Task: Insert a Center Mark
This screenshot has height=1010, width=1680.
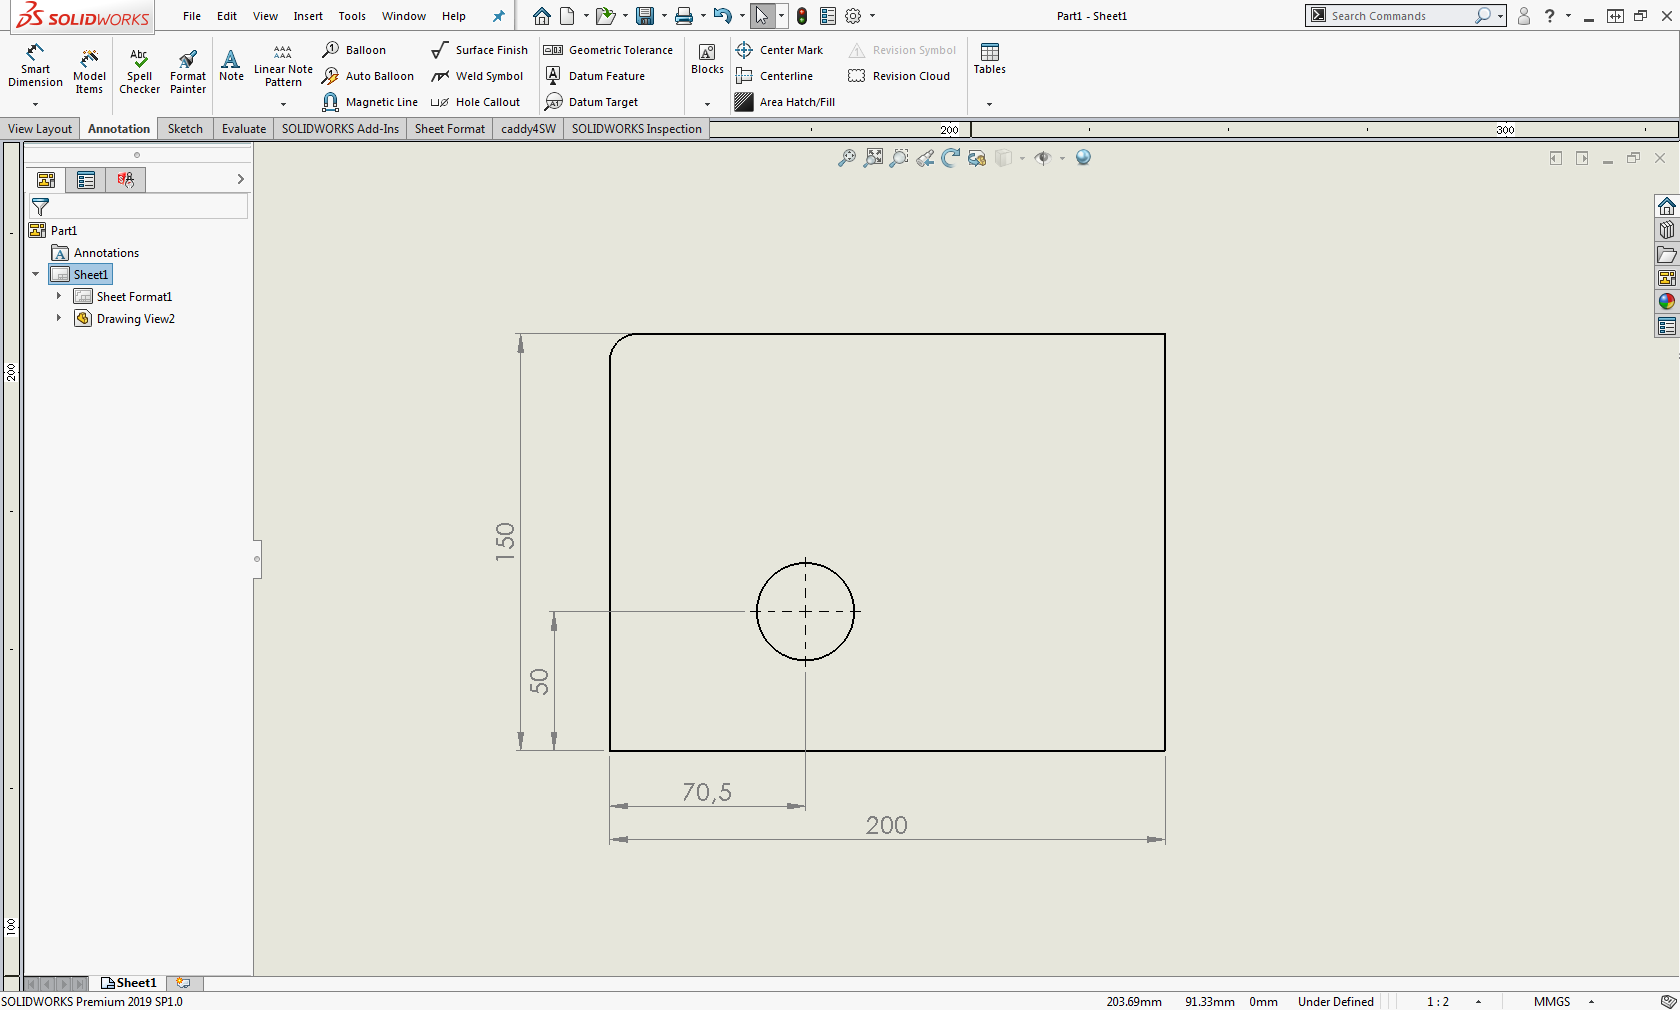Action: [779, 50]
